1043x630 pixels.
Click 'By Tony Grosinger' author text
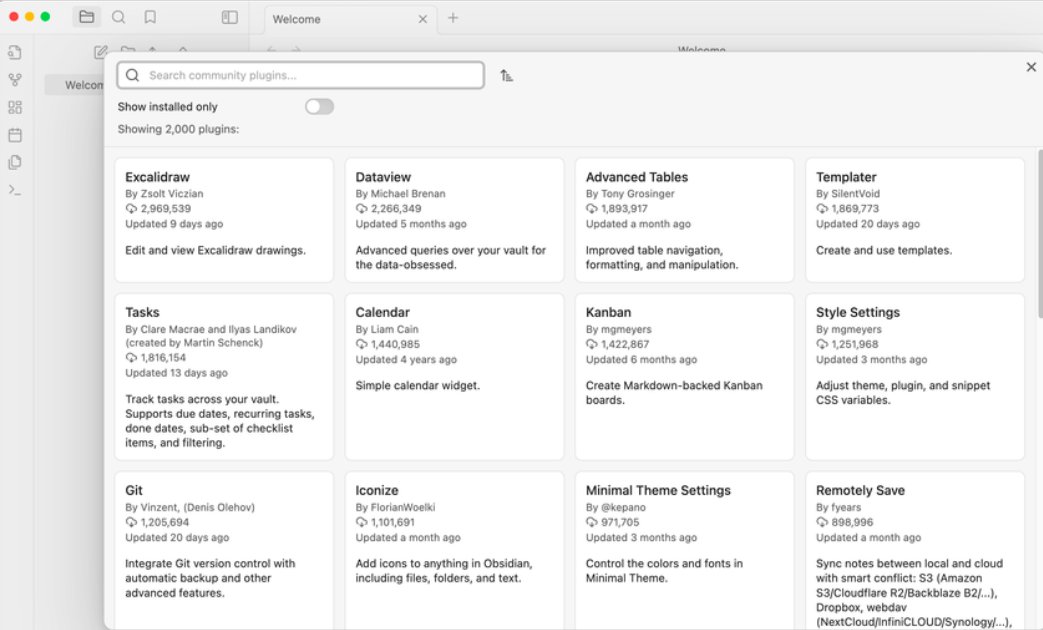tap(630, 194)
